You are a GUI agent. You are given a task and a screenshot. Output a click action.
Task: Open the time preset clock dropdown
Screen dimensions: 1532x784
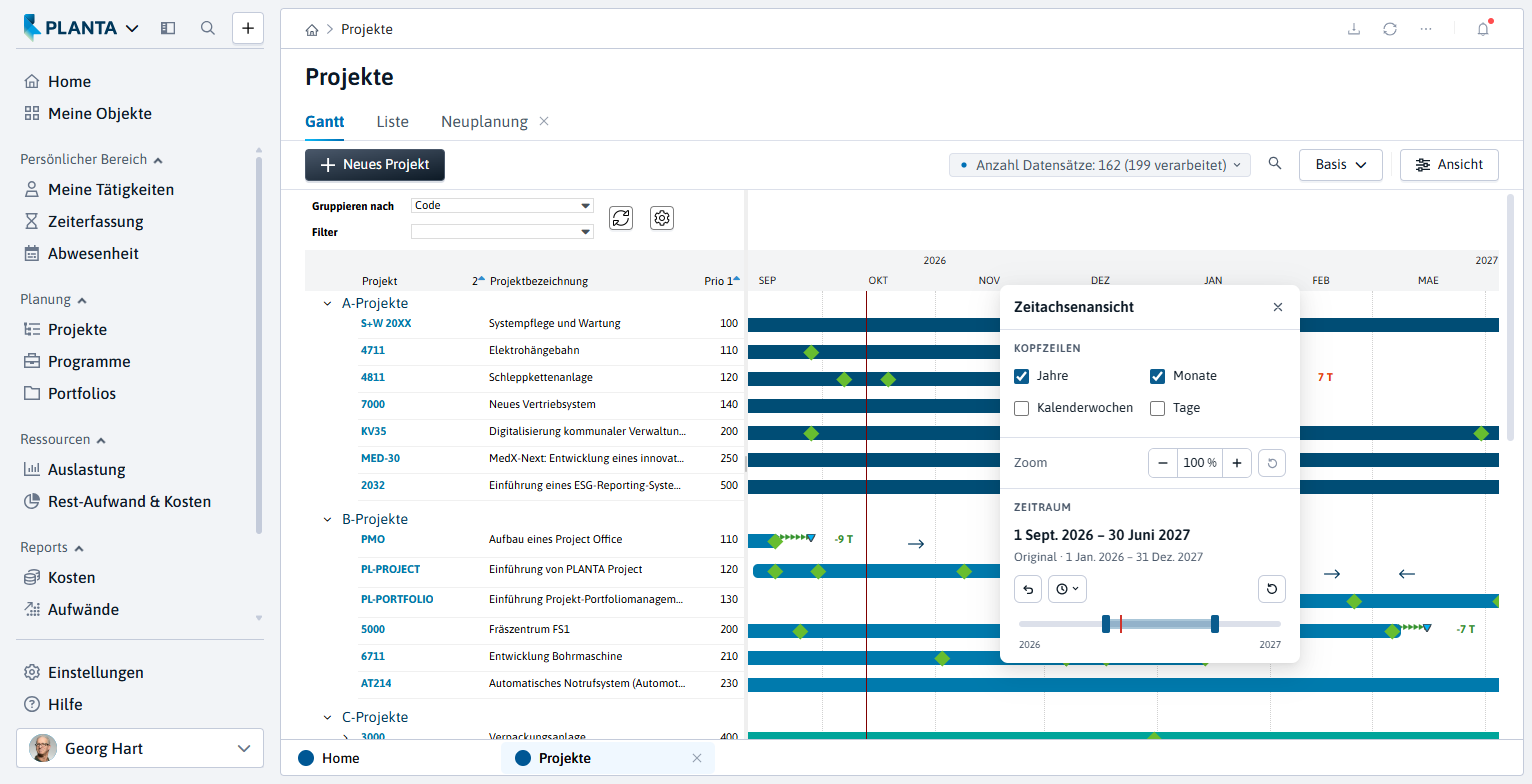pyautogui.click(x=1067, y=589)
